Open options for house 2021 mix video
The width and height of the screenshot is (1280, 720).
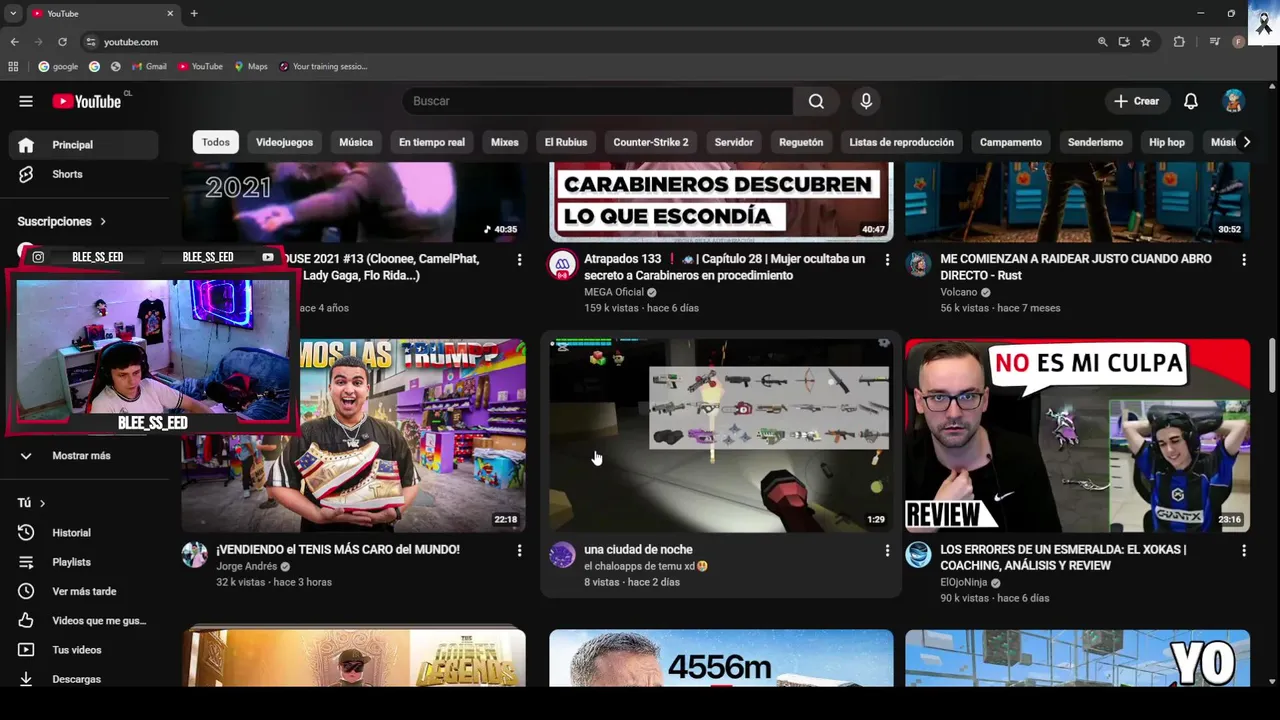point(519,260)
